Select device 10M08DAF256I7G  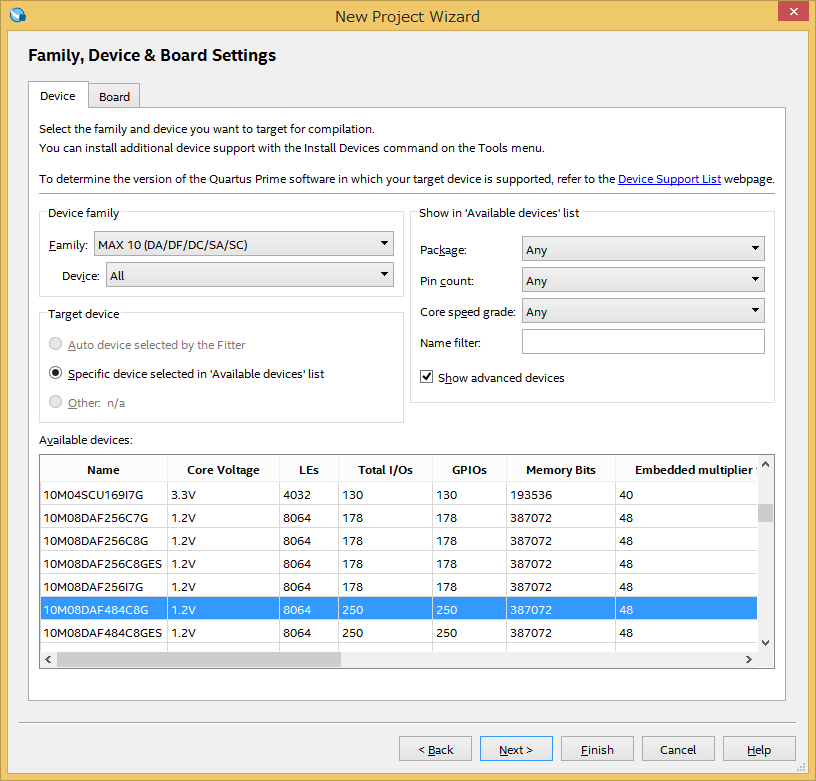(x=399, y=586)
